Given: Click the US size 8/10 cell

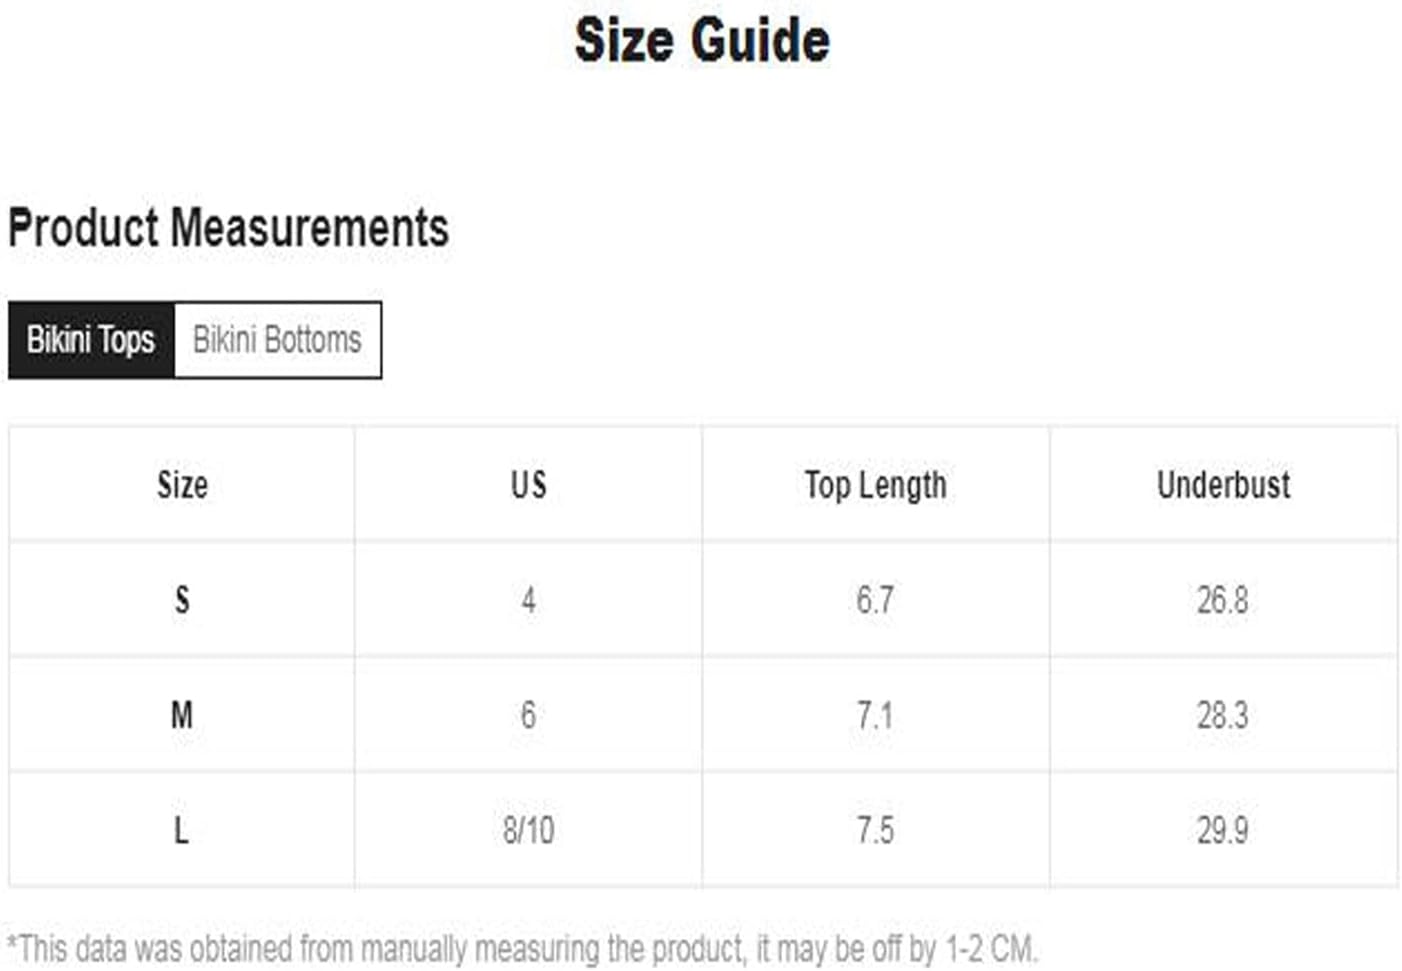Looking at the screenshot, I should 529,830.
